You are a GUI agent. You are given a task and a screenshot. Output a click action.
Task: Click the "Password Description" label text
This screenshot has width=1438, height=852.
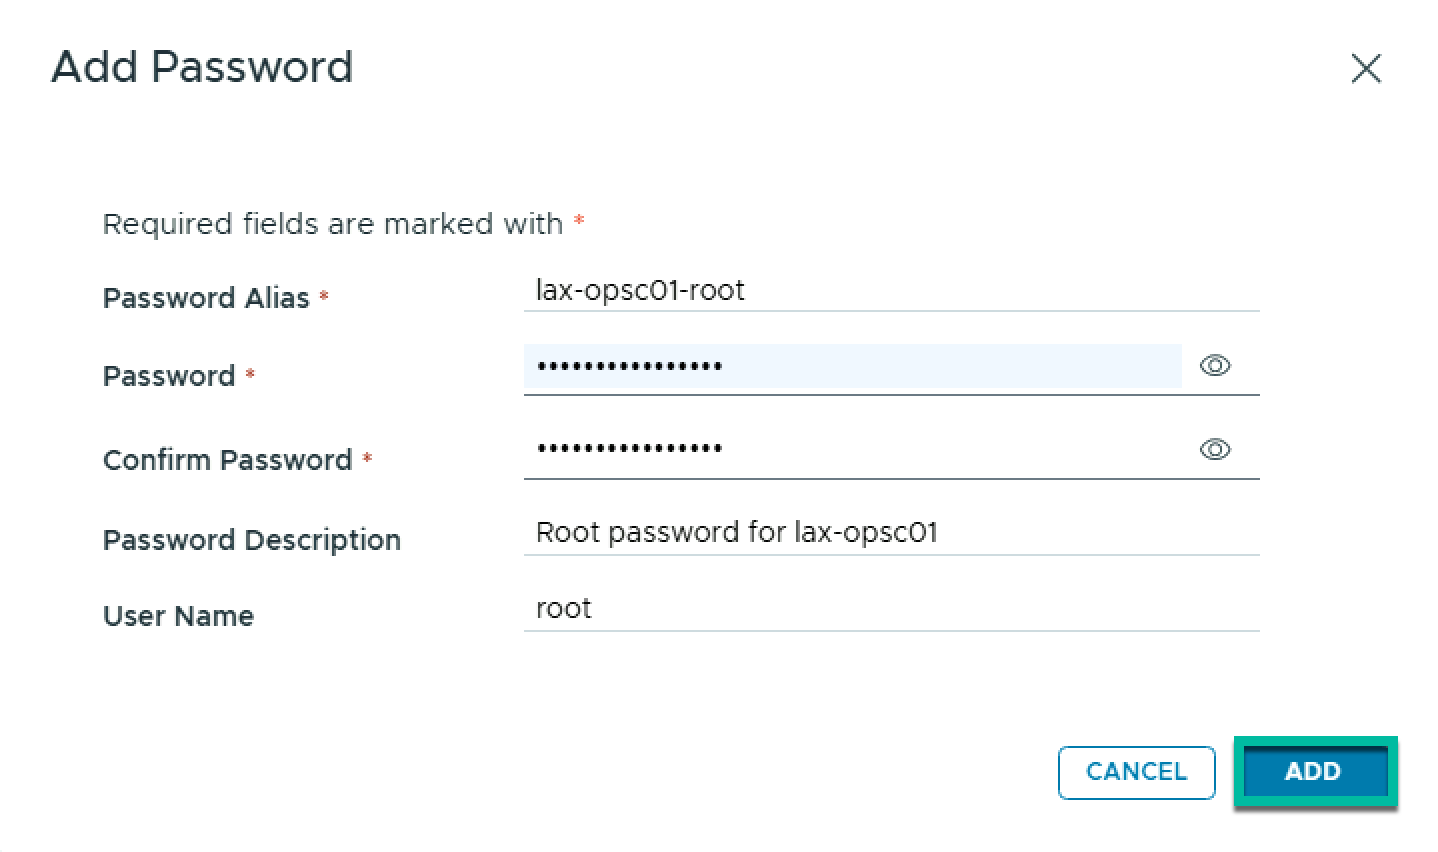coord(251,540)
